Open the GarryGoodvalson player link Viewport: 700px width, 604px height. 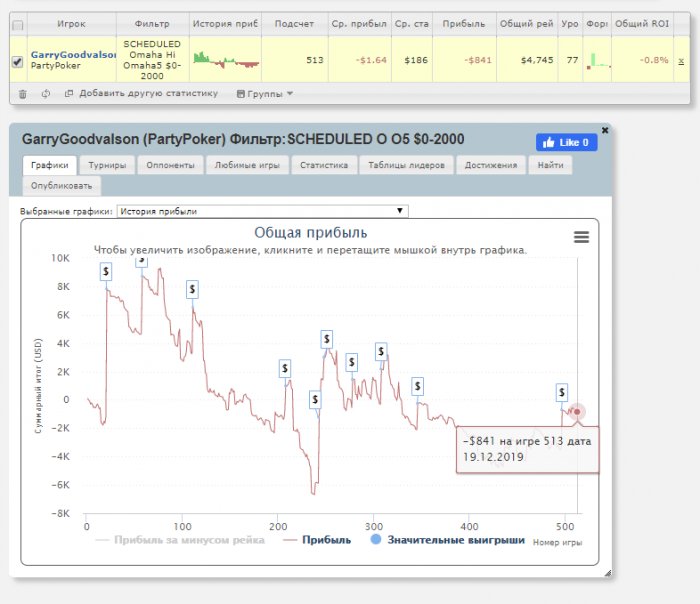coord(73,54)
